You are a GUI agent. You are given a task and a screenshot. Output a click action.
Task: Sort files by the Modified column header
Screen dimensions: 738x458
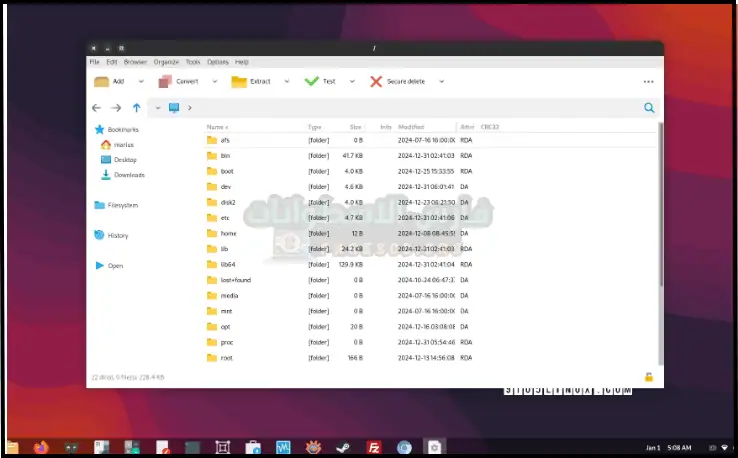(x=411, y=127)
